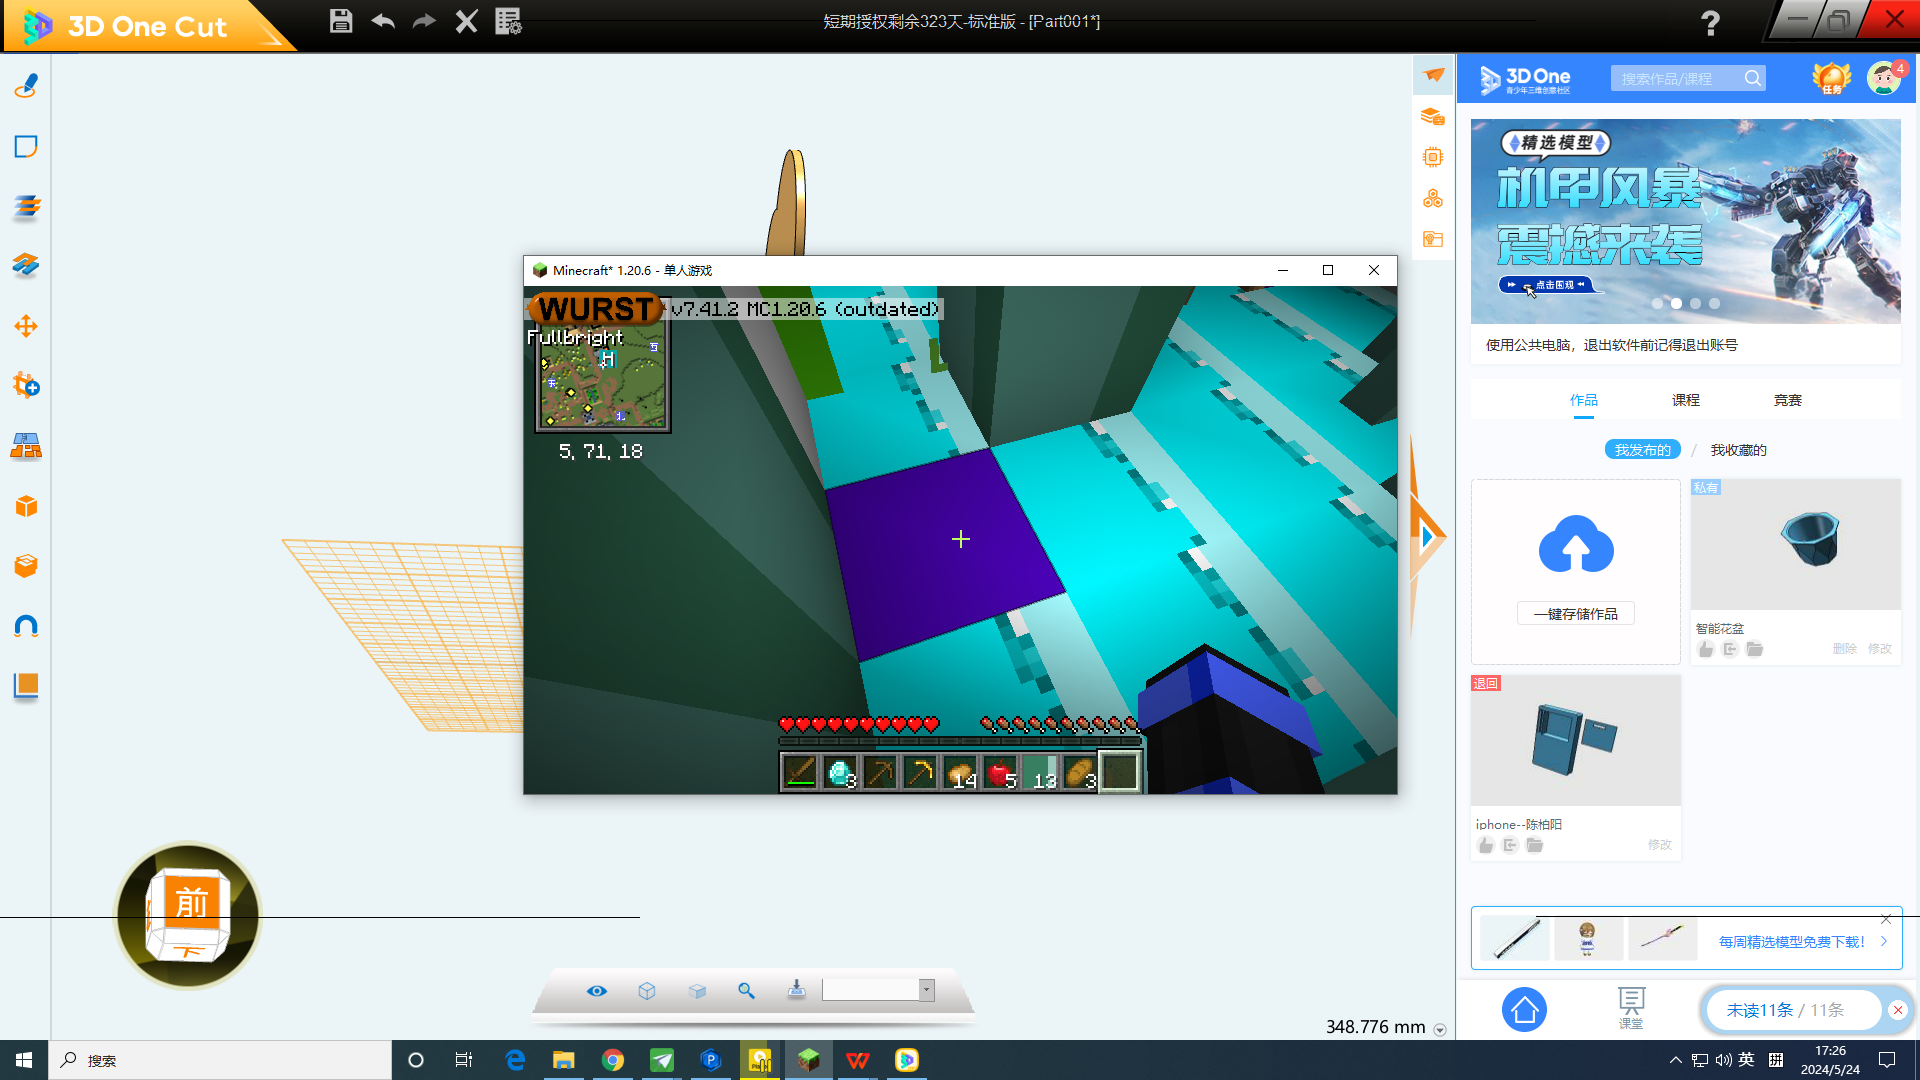Open the dropdown in bottom view toolbar
This screenshot has width=1920, height=1080.
click(x=927, y=990)
